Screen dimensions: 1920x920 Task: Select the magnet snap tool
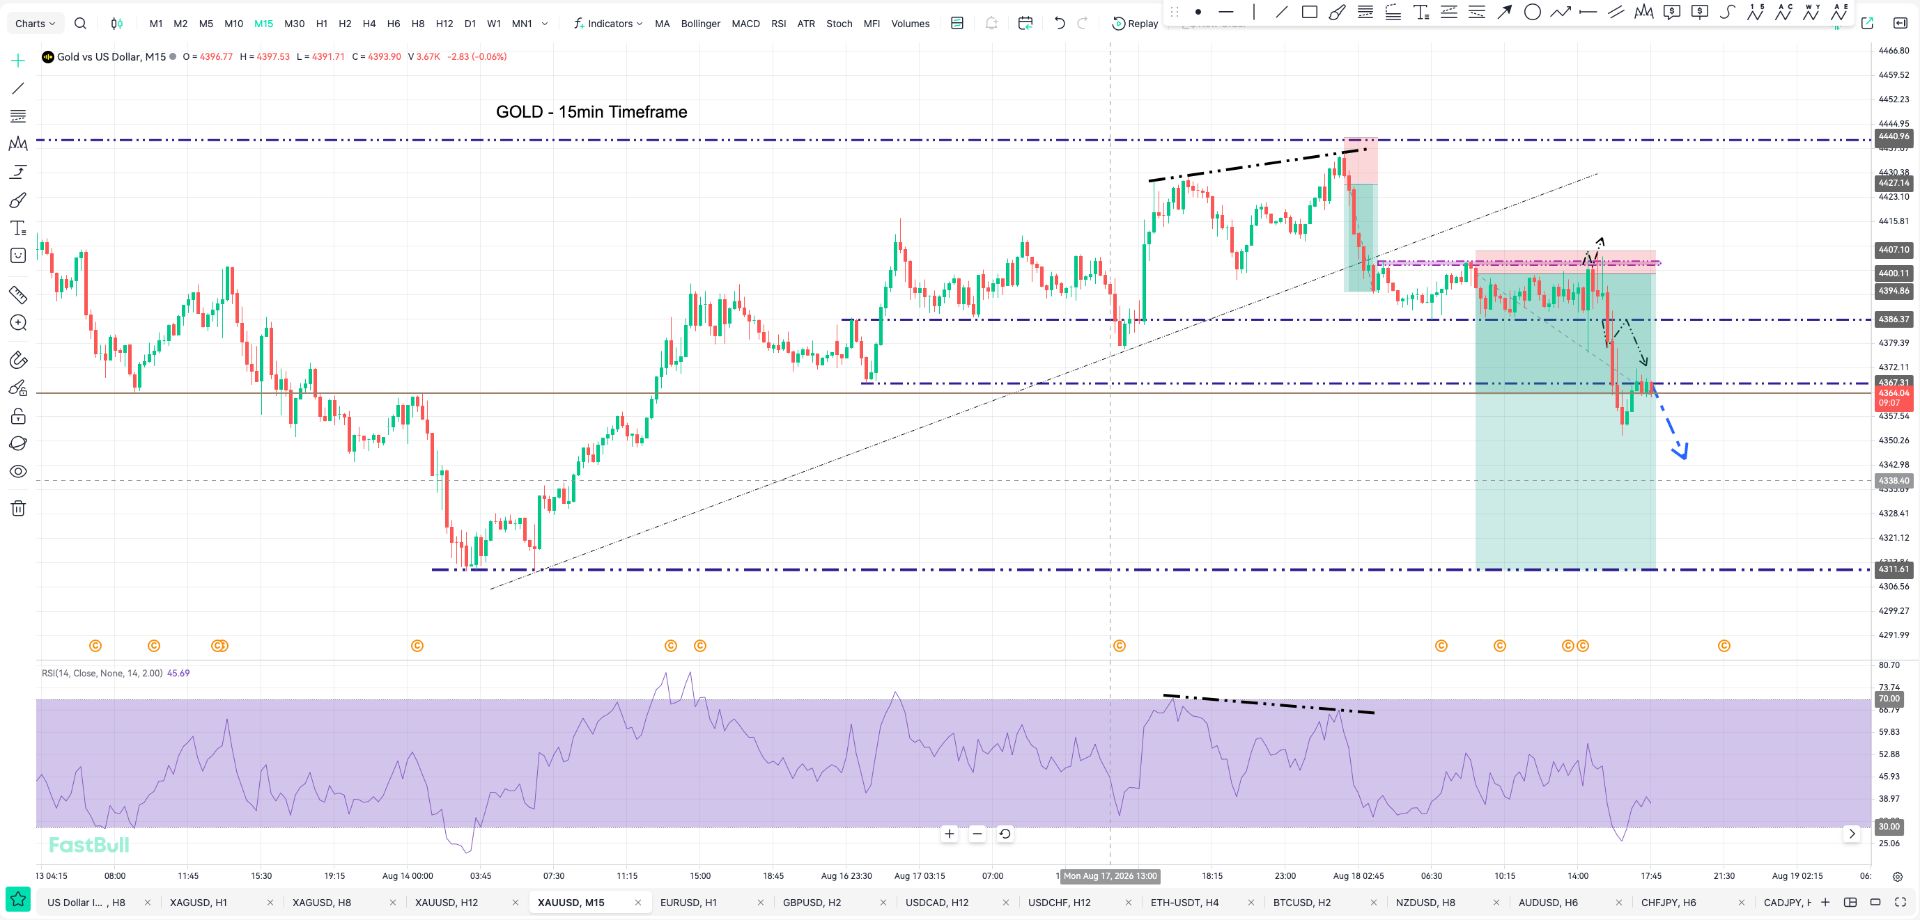click(x=18, y=360)
